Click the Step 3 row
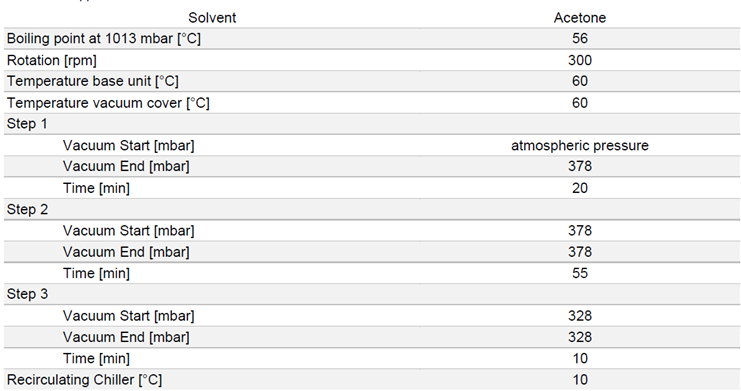Image resolution: width=741 pixels, height=391 pixels. (372, 294)
